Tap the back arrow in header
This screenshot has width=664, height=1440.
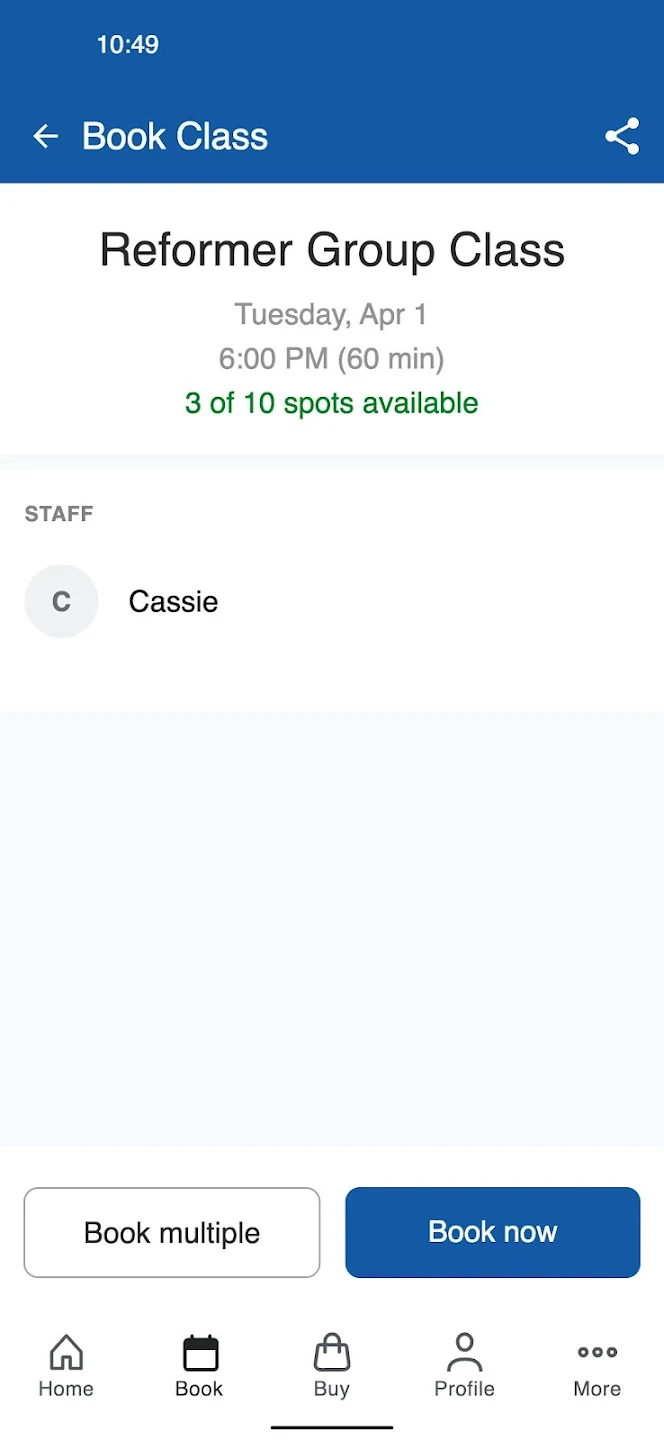[46, 137]
